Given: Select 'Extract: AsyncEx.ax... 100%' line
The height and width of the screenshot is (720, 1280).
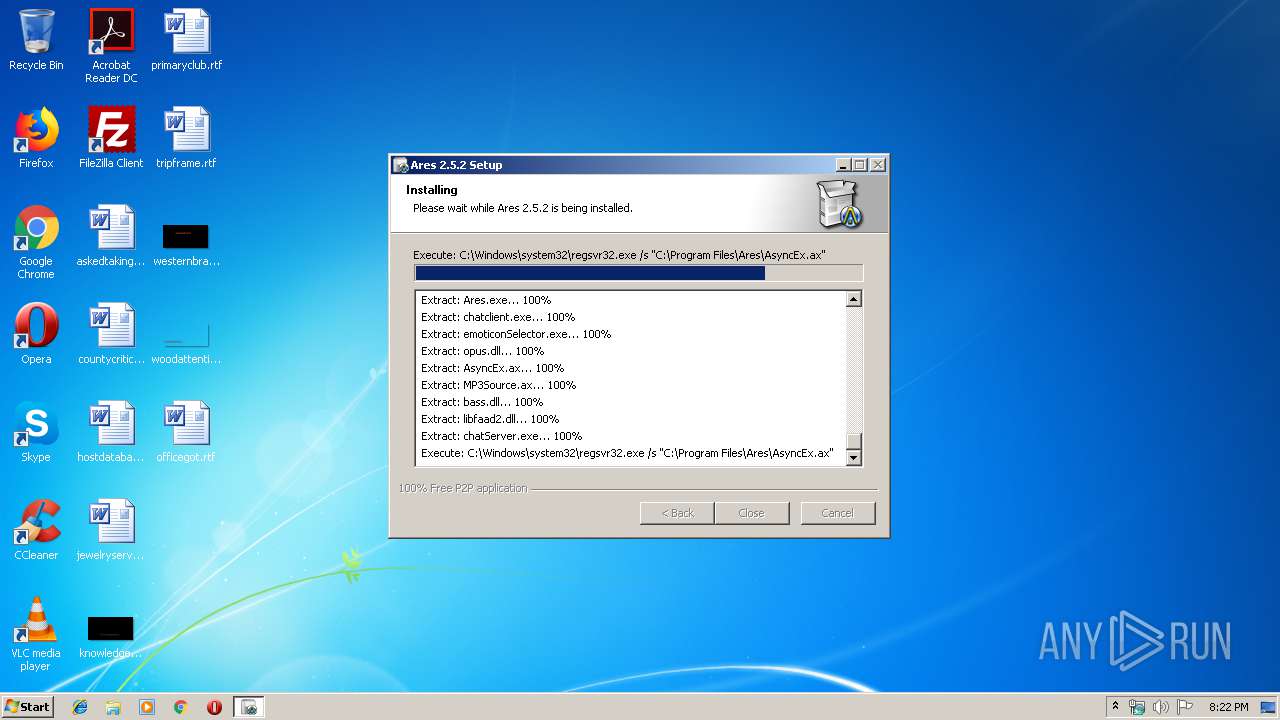Looking at the screenshot, I should click(492, 368).
